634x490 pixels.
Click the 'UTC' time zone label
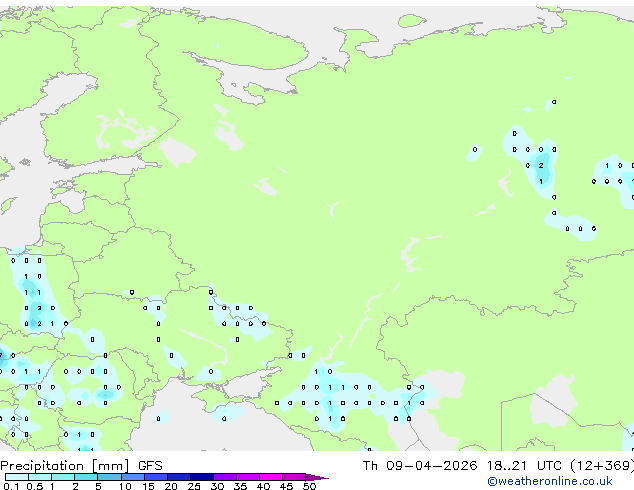549,466
